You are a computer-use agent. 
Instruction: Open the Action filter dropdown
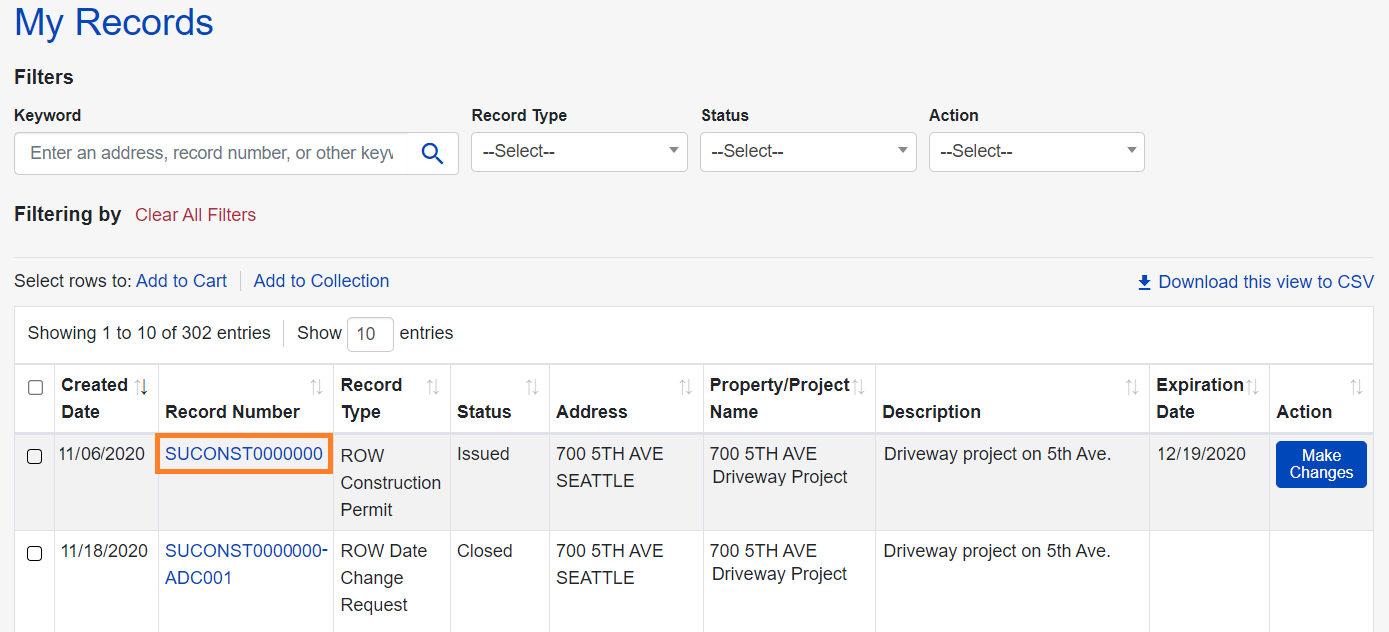point(1036,152)
